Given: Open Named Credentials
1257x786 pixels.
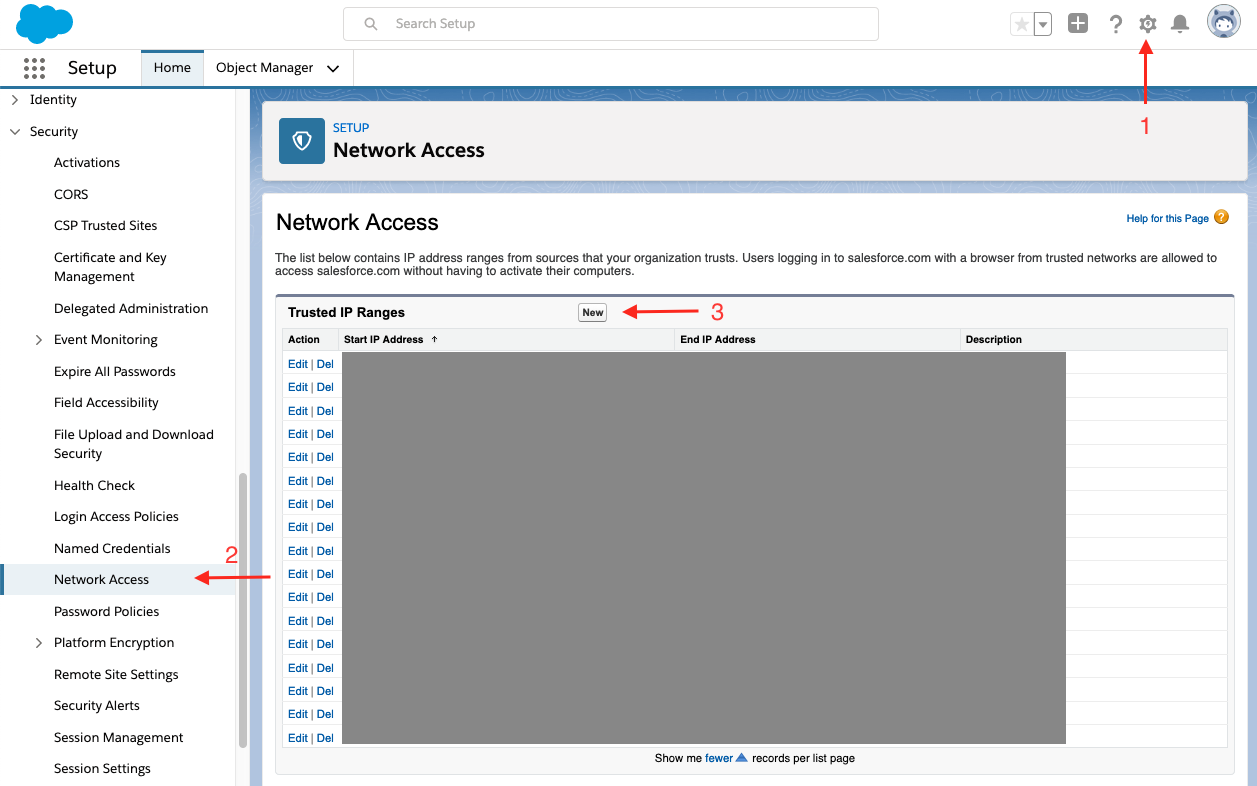Looking at the screenshot, I should (x=112, y=549).
